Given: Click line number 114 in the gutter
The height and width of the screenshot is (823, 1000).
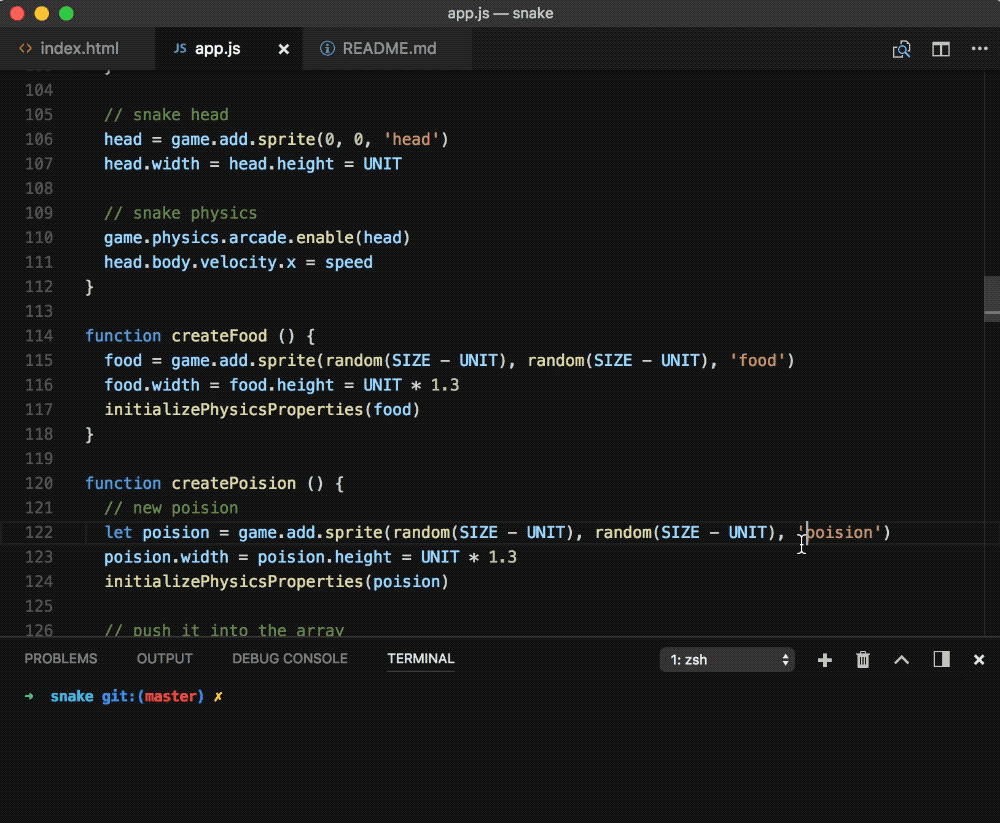Looking at the screenshot, I should (x=38, y=336).
